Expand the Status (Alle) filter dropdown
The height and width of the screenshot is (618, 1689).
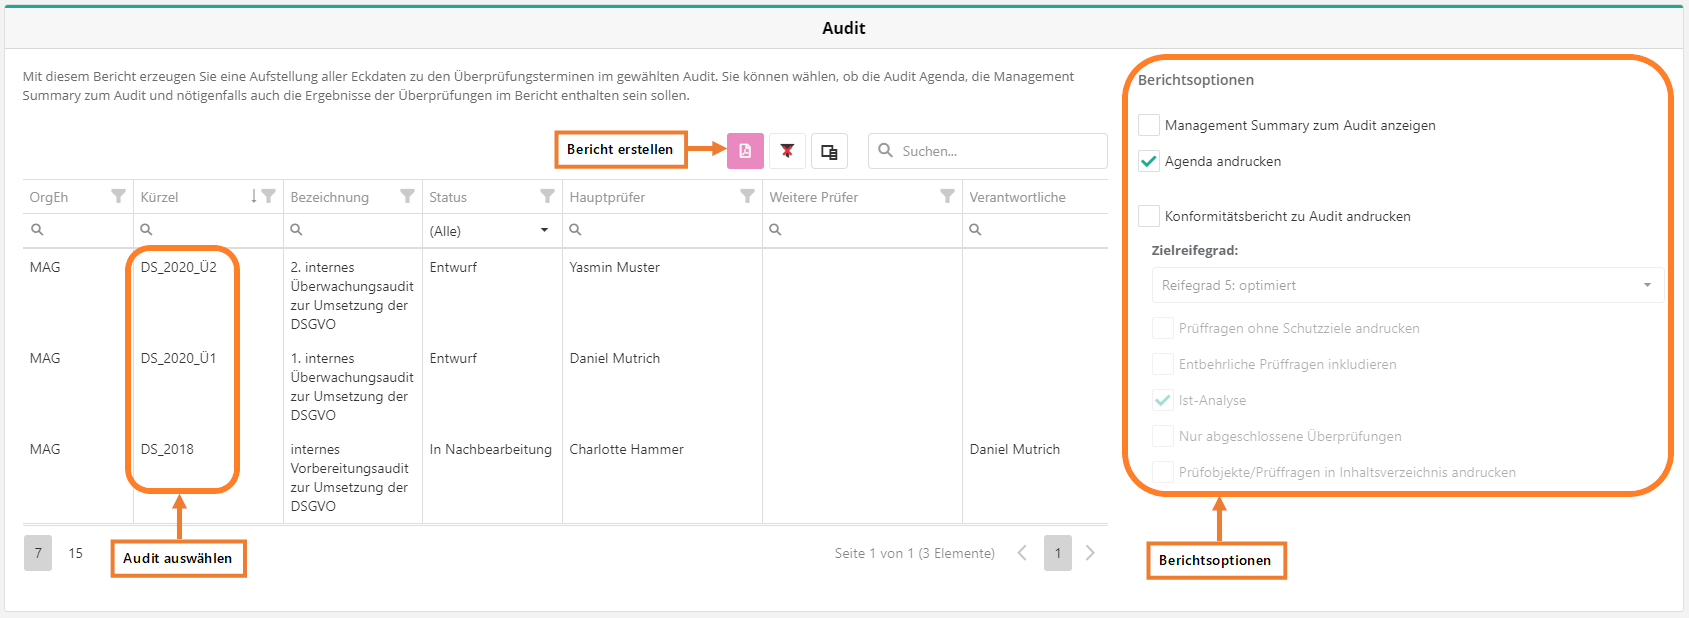click(544, 230)
